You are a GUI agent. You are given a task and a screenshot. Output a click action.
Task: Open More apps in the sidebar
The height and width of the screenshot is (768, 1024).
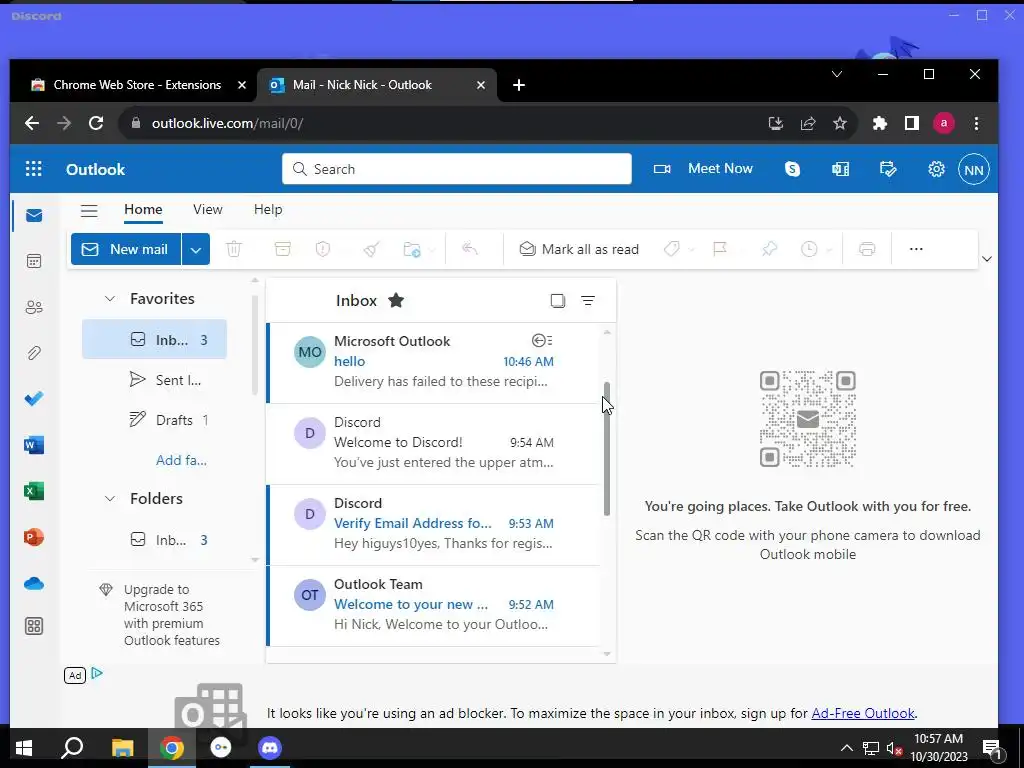pyautogui.click(x=34, y=626)
